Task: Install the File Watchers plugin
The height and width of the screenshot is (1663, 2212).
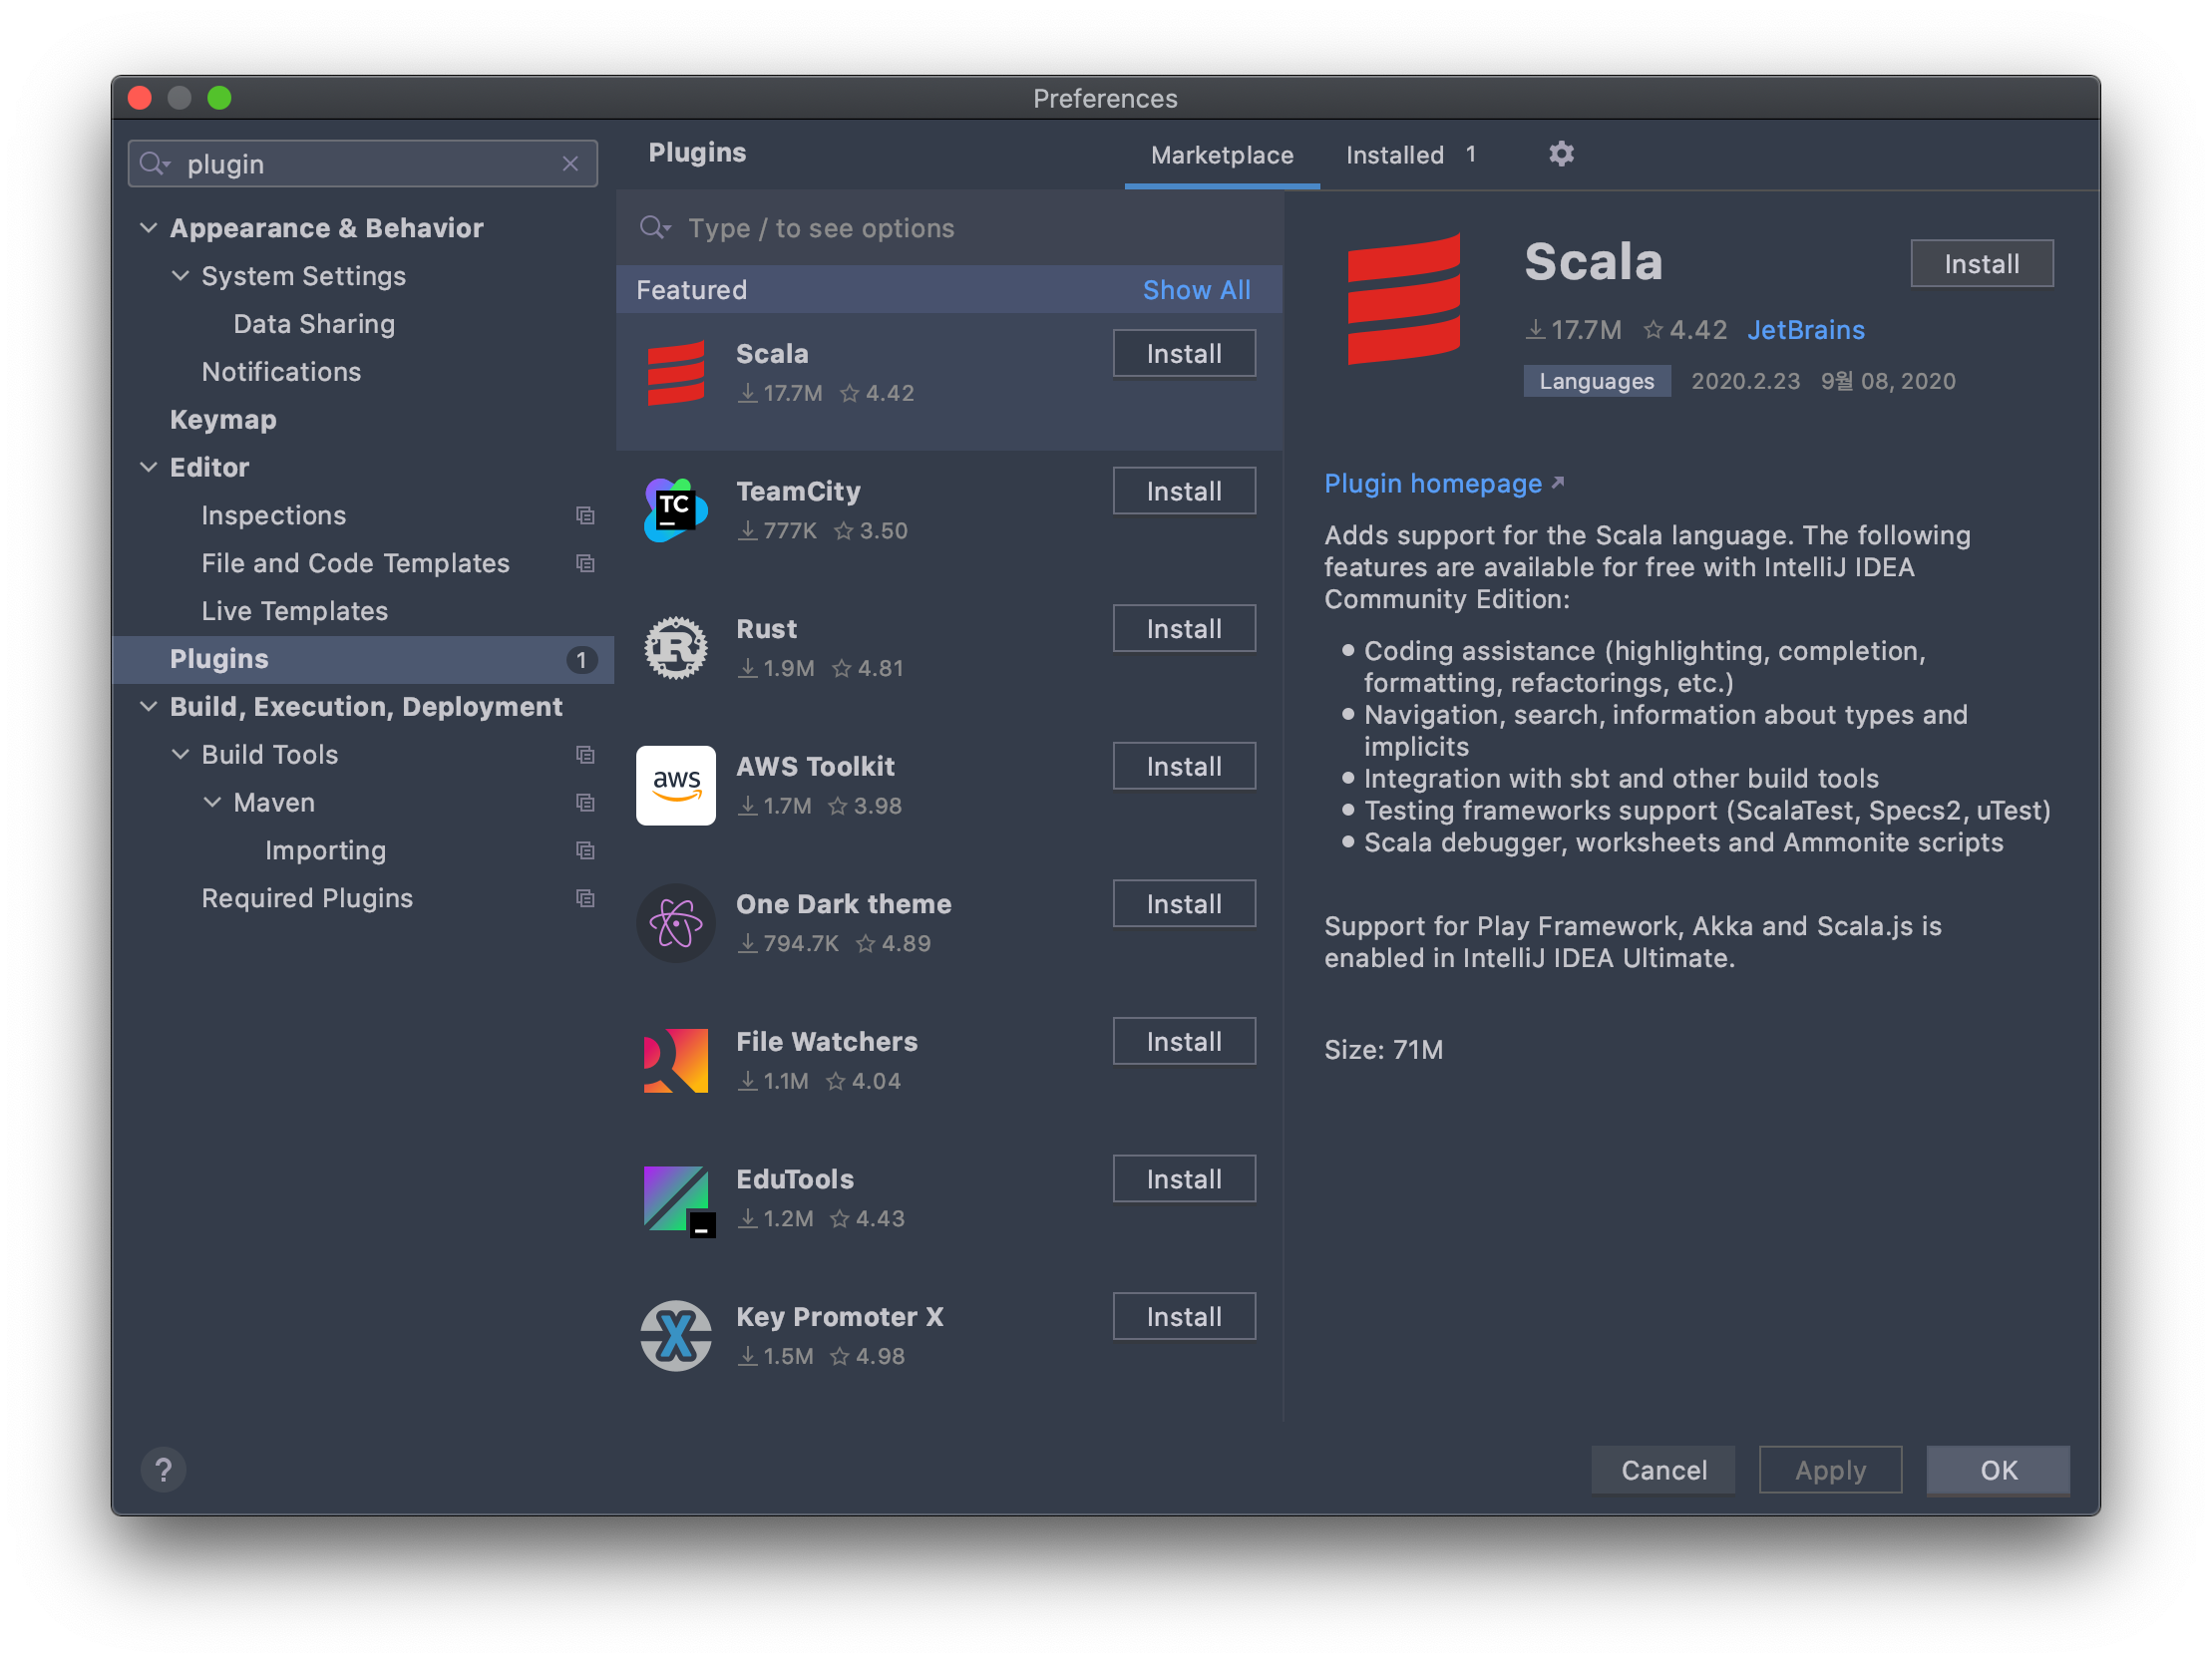Action: click(x=1184, y=1042)
